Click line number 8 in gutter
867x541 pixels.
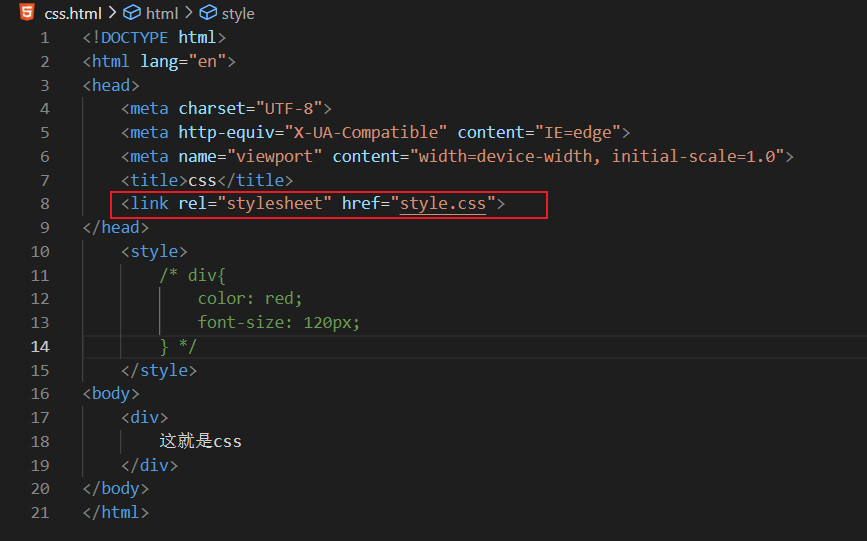45,204
